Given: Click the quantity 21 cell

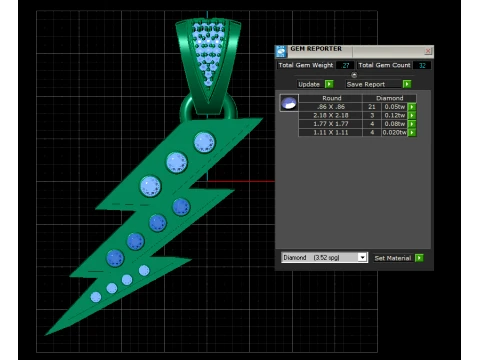Looking at the screenshot, I should (372, 107).
